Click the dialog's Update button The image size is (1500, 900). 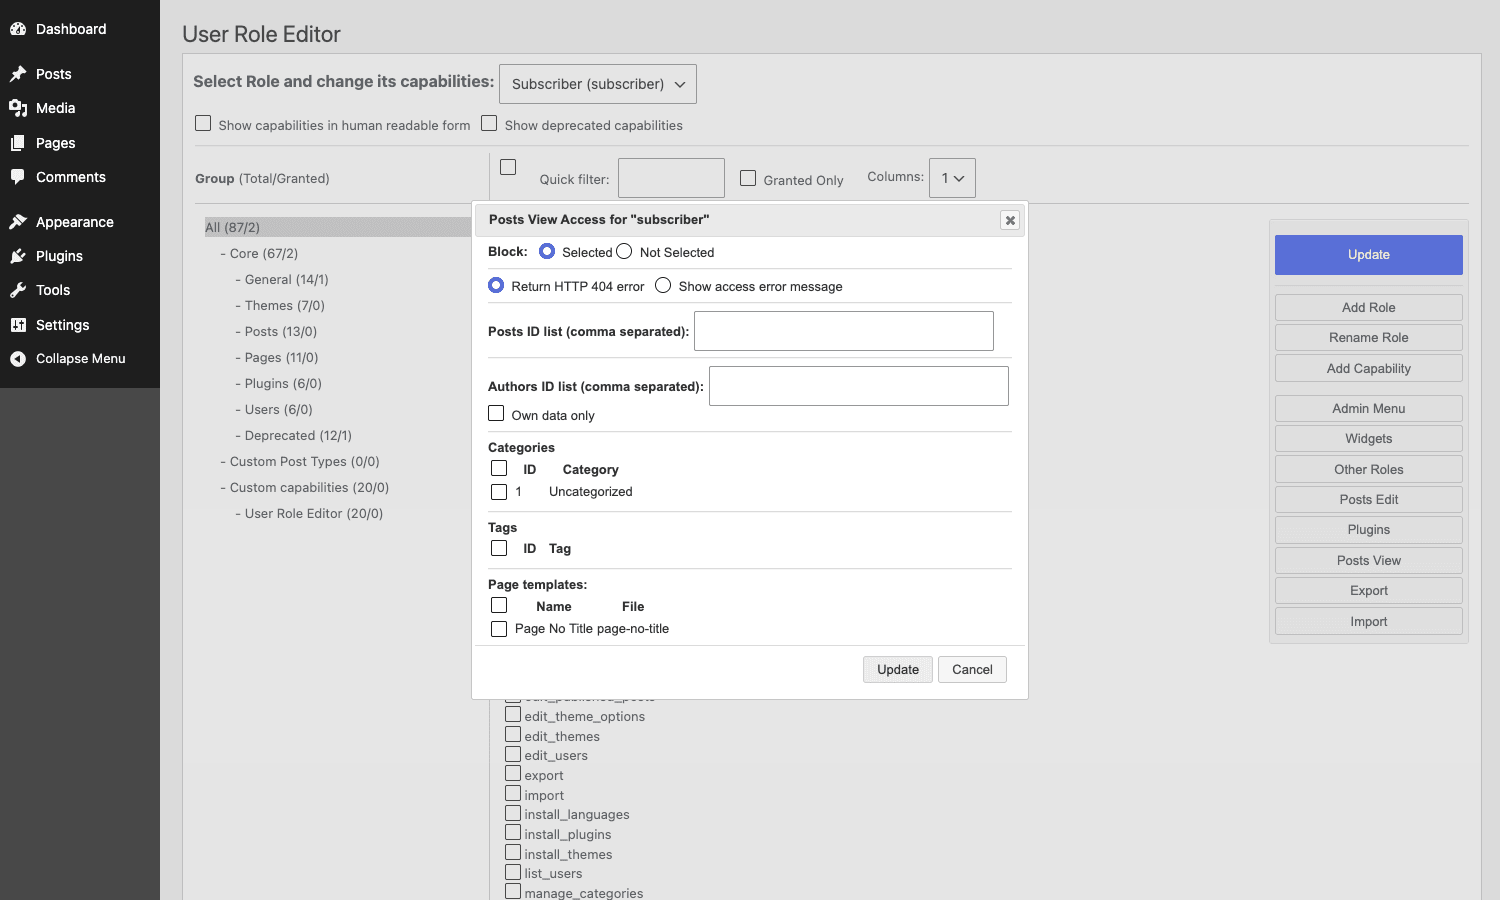(x=898, y=670)
